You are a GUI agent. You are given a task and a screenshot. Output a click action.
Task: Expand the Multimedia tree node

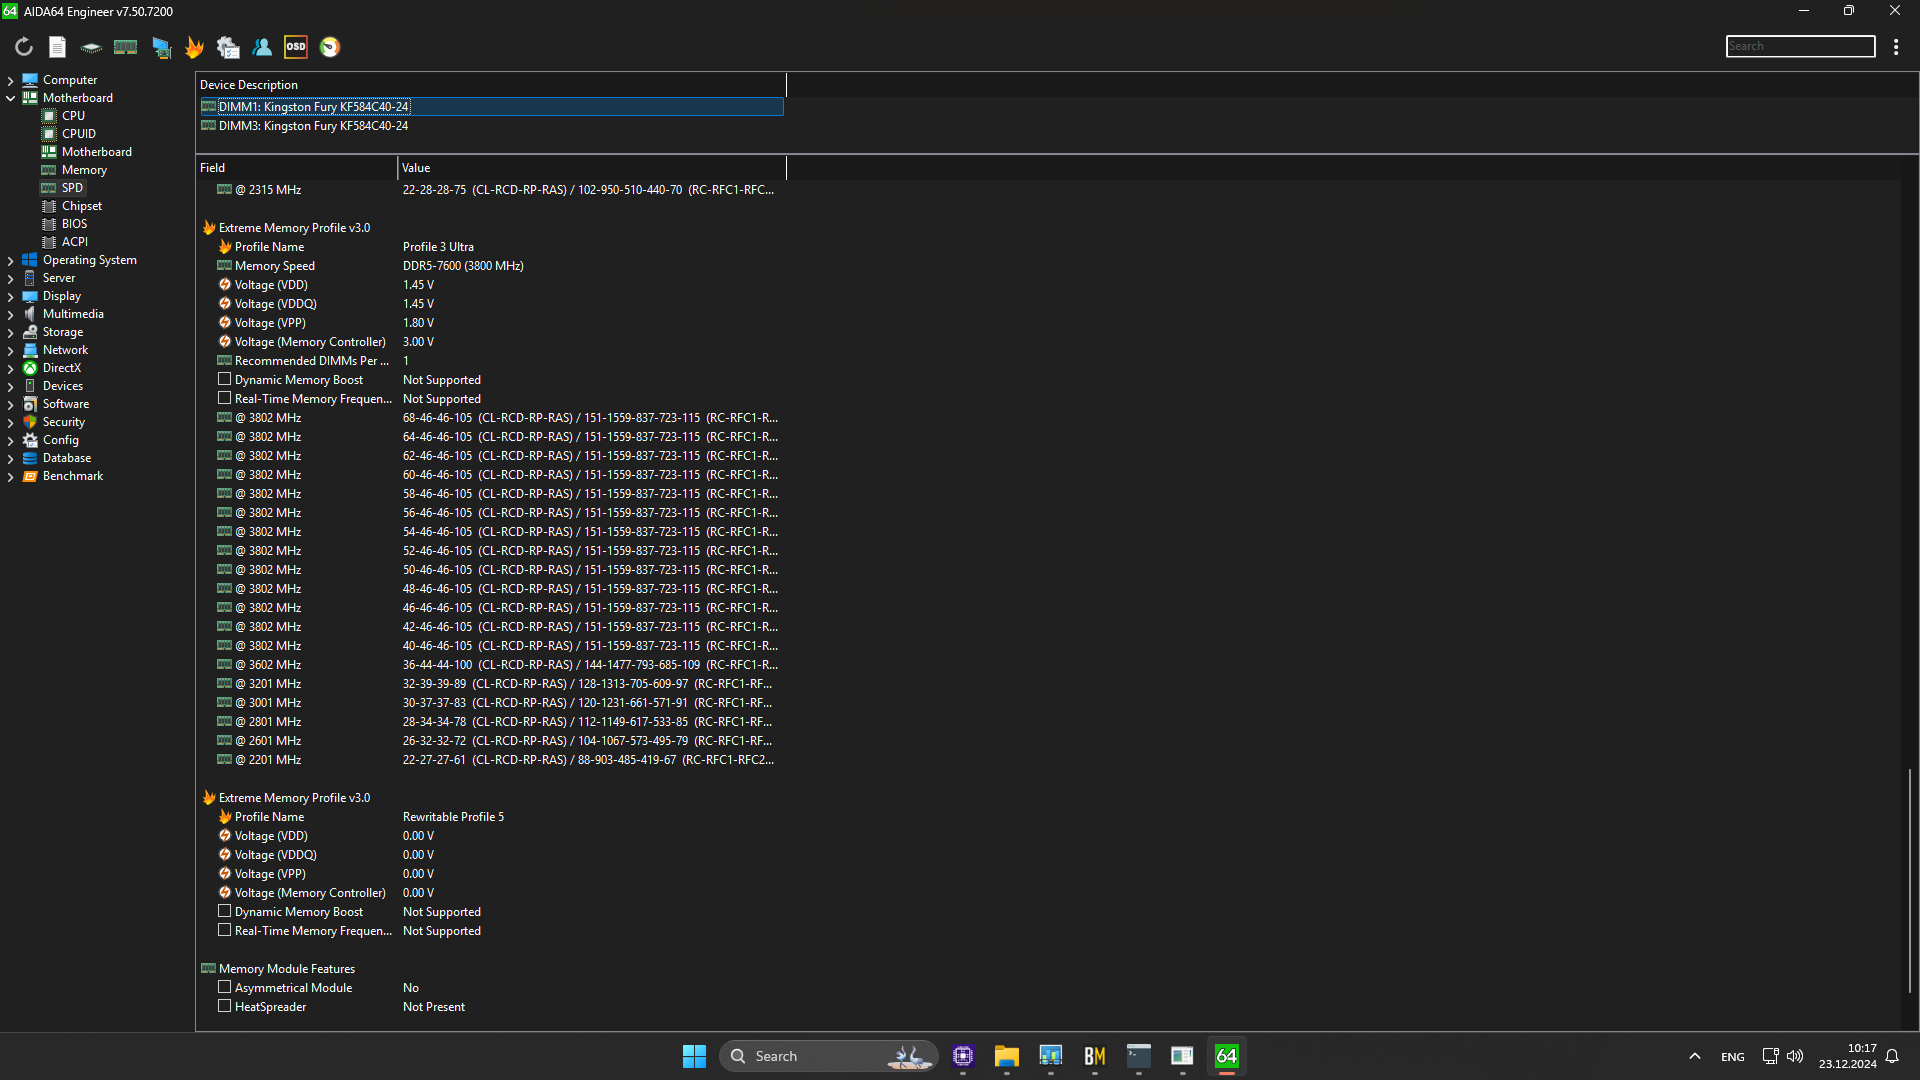tap(11, 314)
